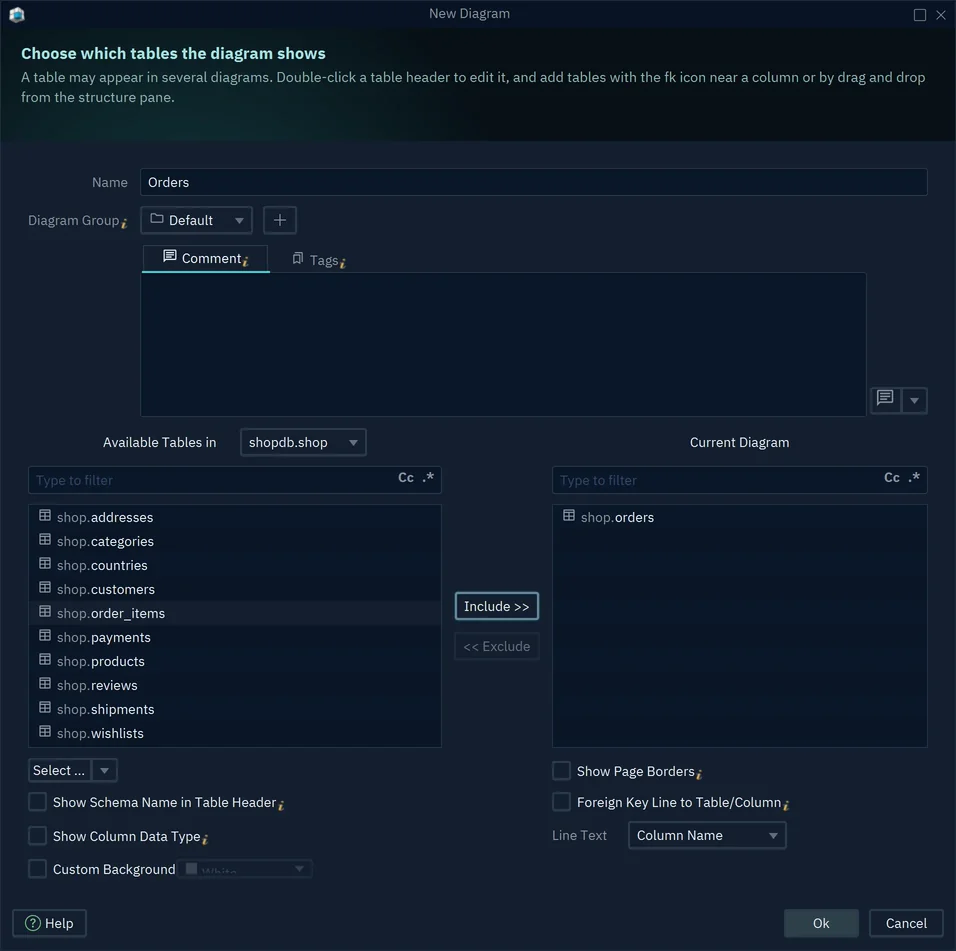Viewport: 956px width, 951px height.
Task: Select shop.customers in available tables
Action: coord(235,589)
